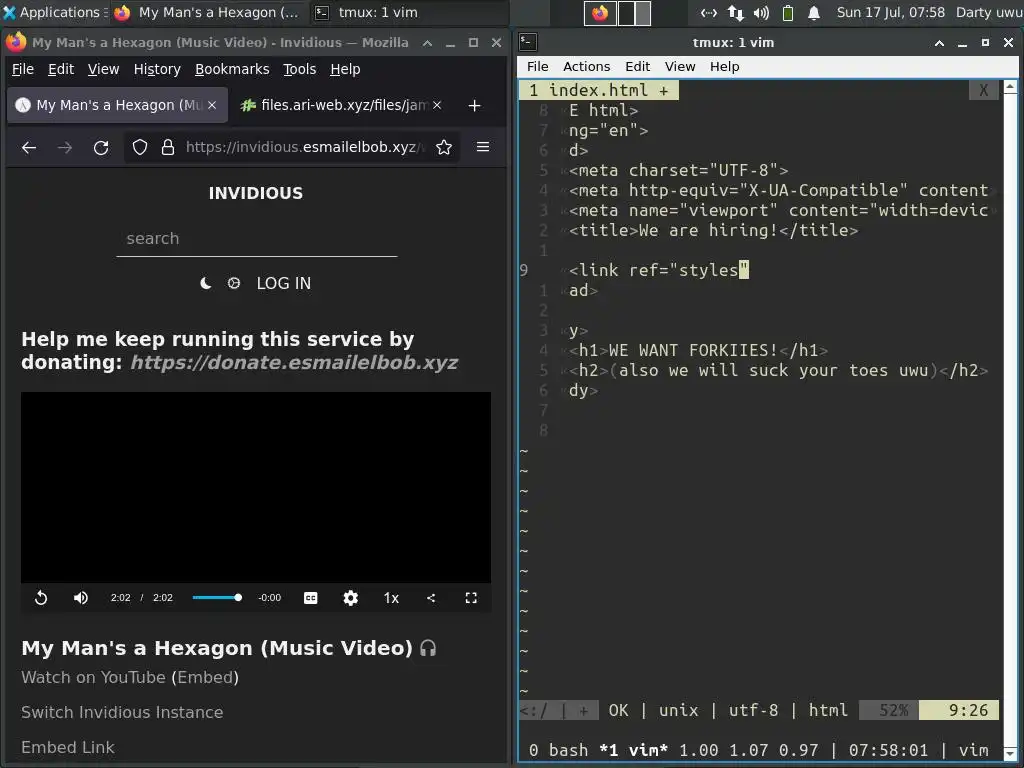Click Switch Invidious Instance
This screenshot has width=1024, height=768.
tap(122, 712)
